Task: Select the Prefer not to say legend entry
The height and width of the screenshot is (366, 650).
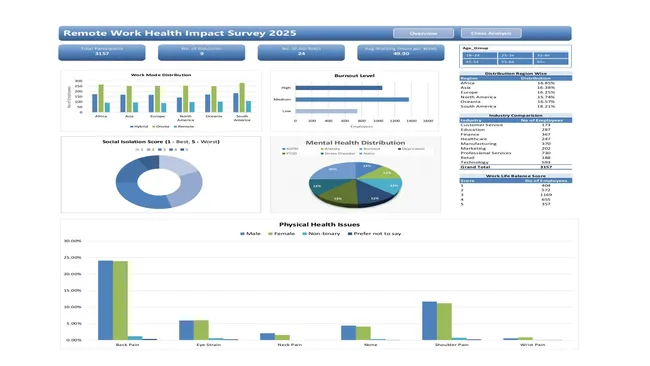Action: pos(374,234)
